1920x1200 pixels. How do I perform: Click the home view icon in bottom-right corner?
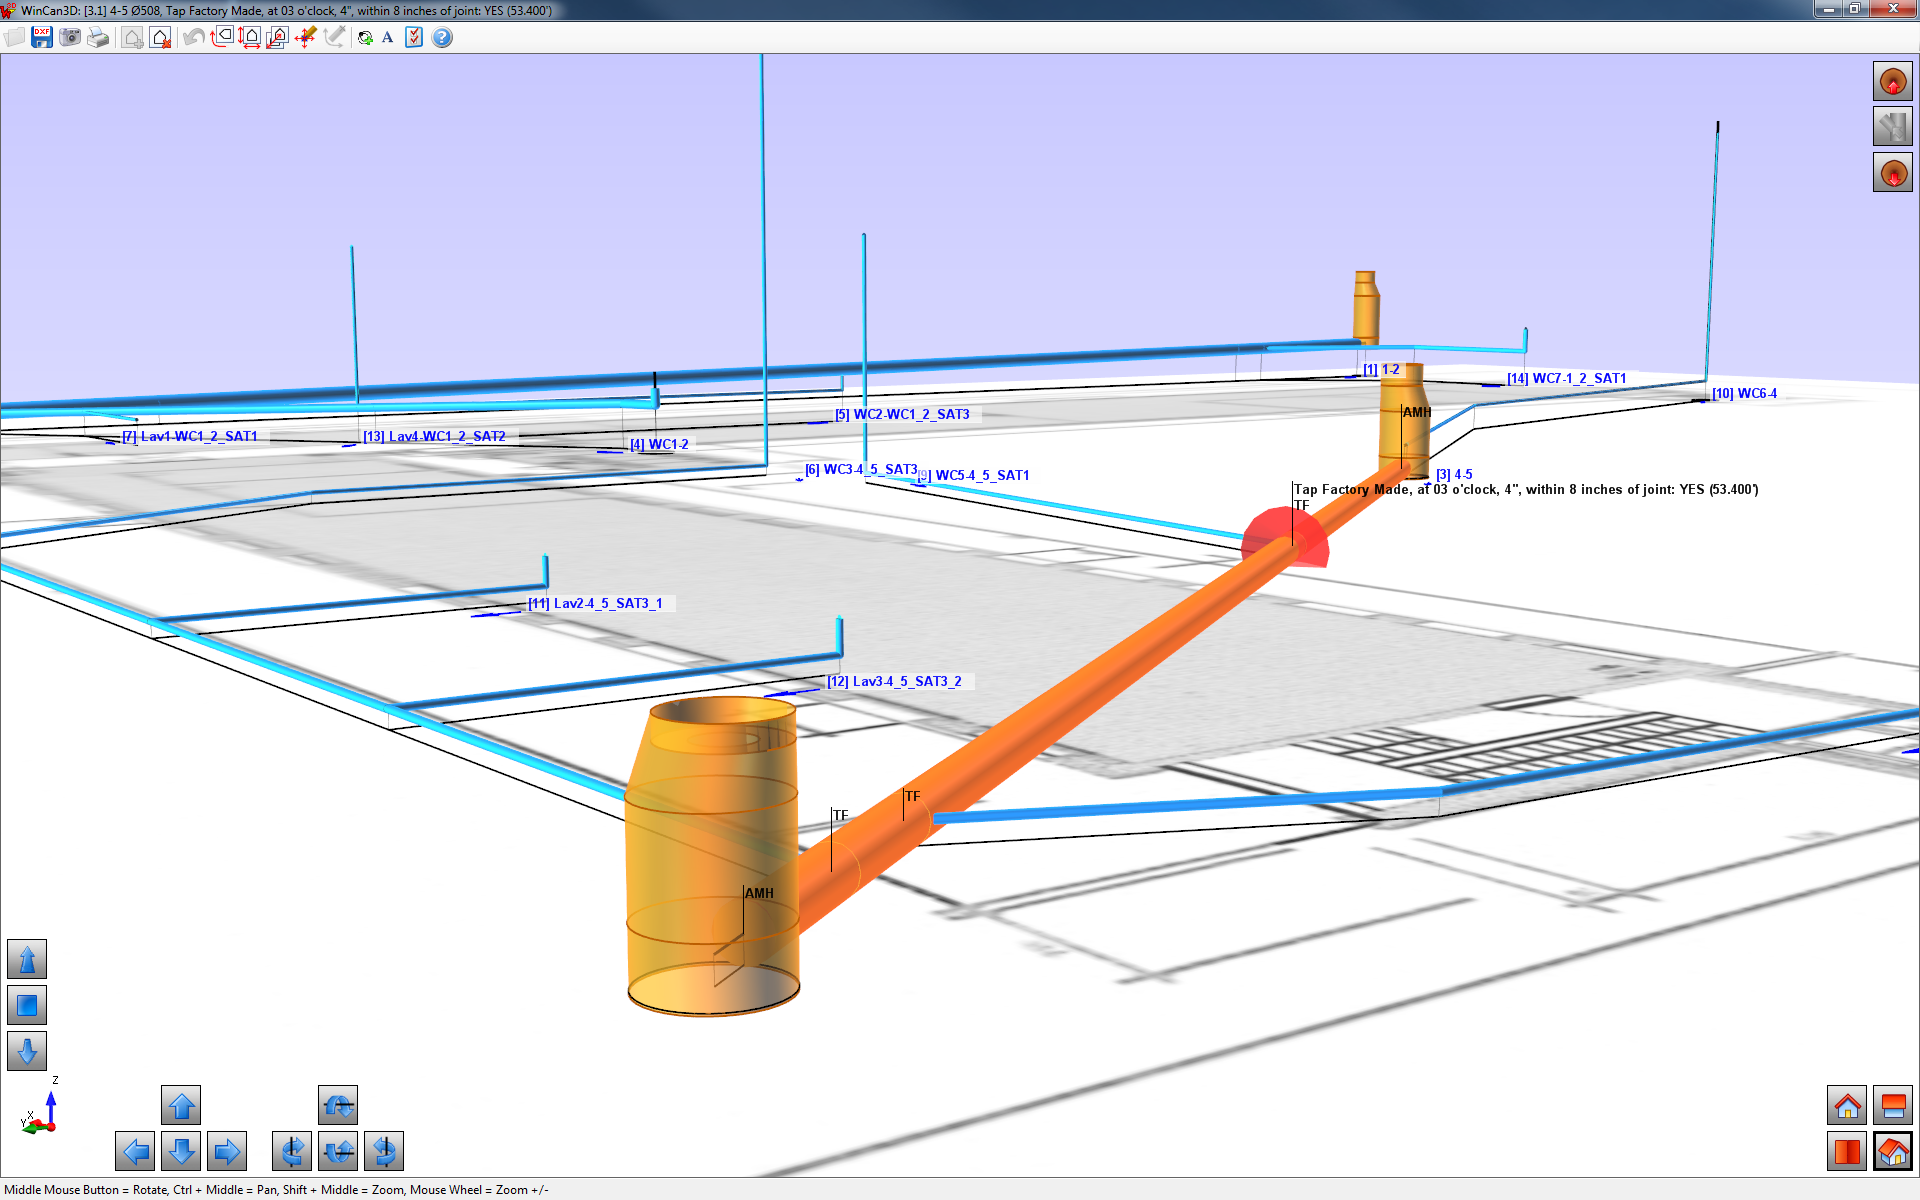[1847, 1107]
